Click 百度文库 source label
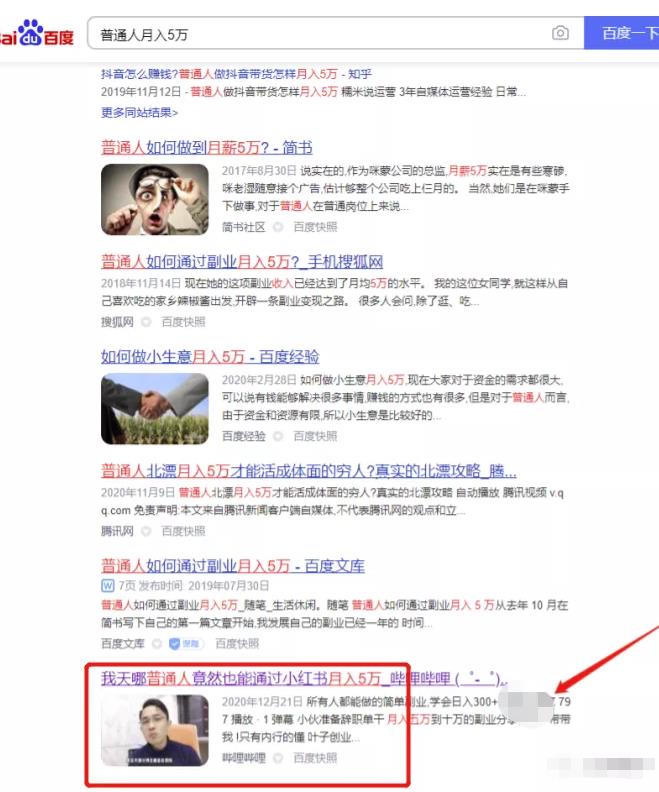This screenshot has height=792, width=659. pos(123,644)
